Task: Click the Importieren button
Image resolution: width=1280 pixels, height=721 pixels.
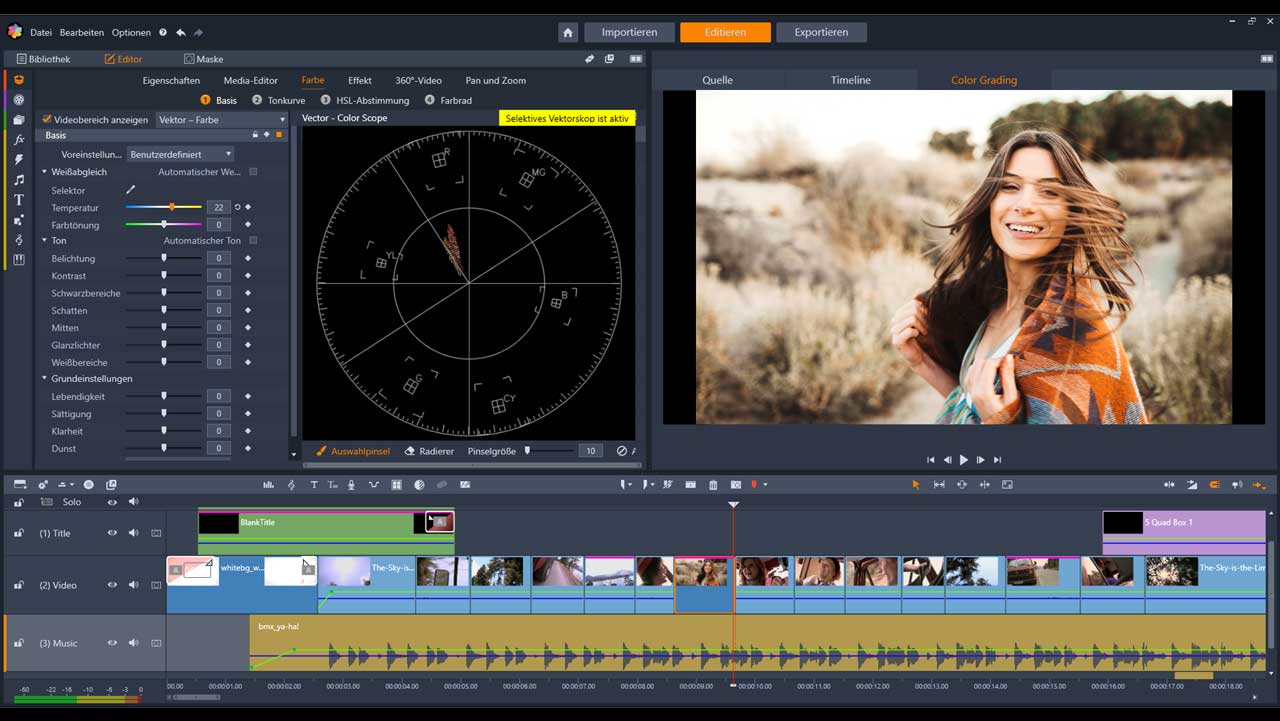Action: pyautogui.click(x=629, y=32)
